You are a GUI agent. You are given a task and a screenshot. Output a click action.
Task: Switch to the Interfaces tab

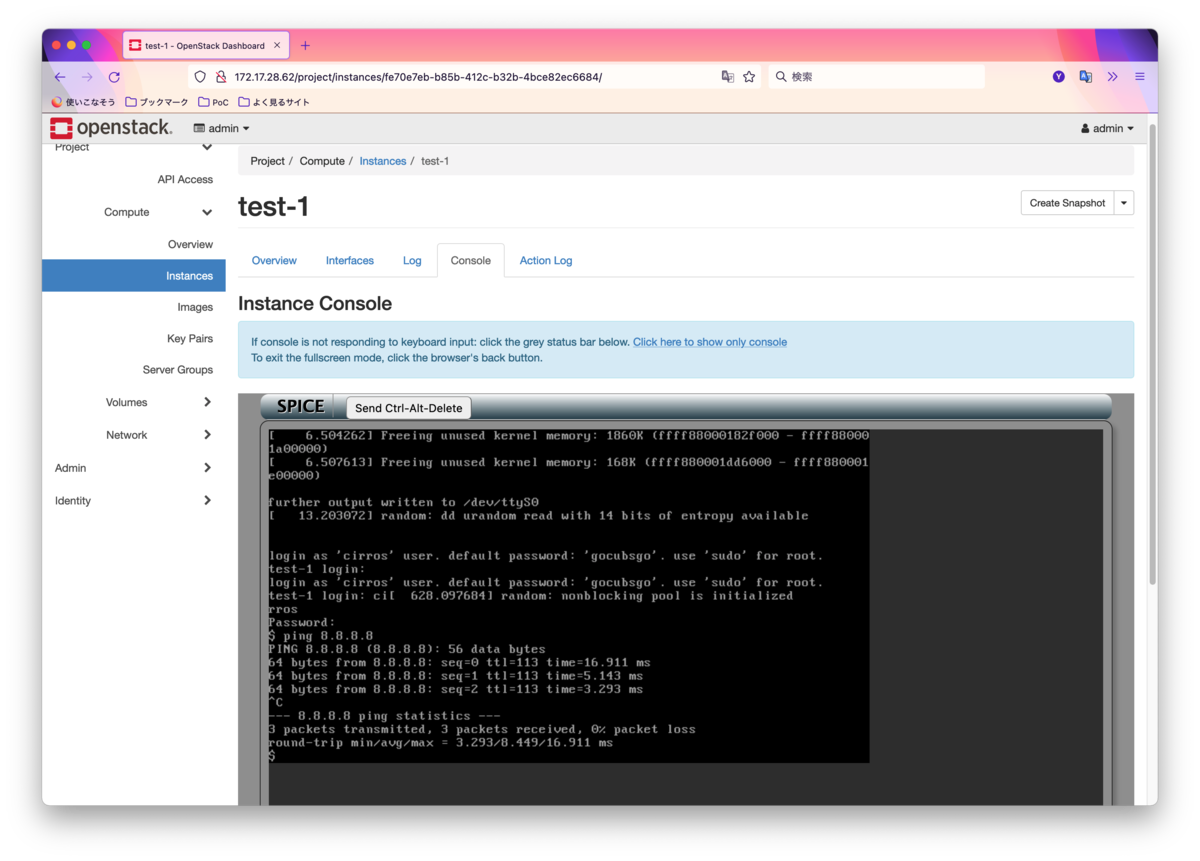pos(349,260)
